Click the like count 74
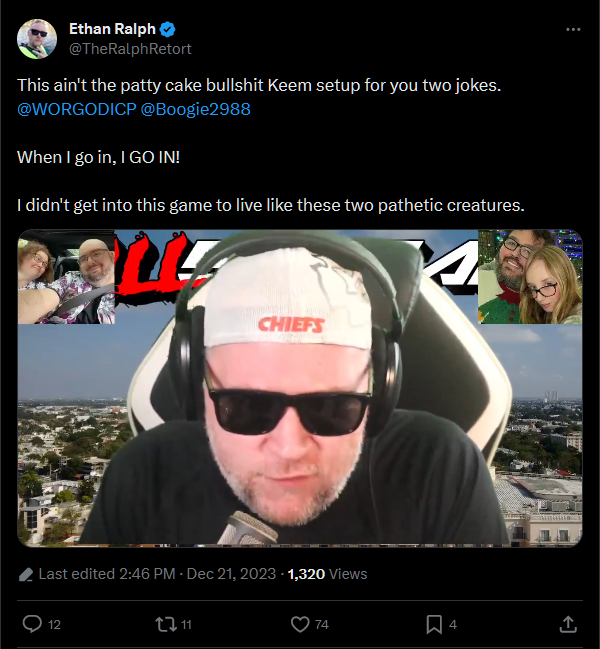The height and width of the screenshot is (649, 600). [x=322, y=625]
